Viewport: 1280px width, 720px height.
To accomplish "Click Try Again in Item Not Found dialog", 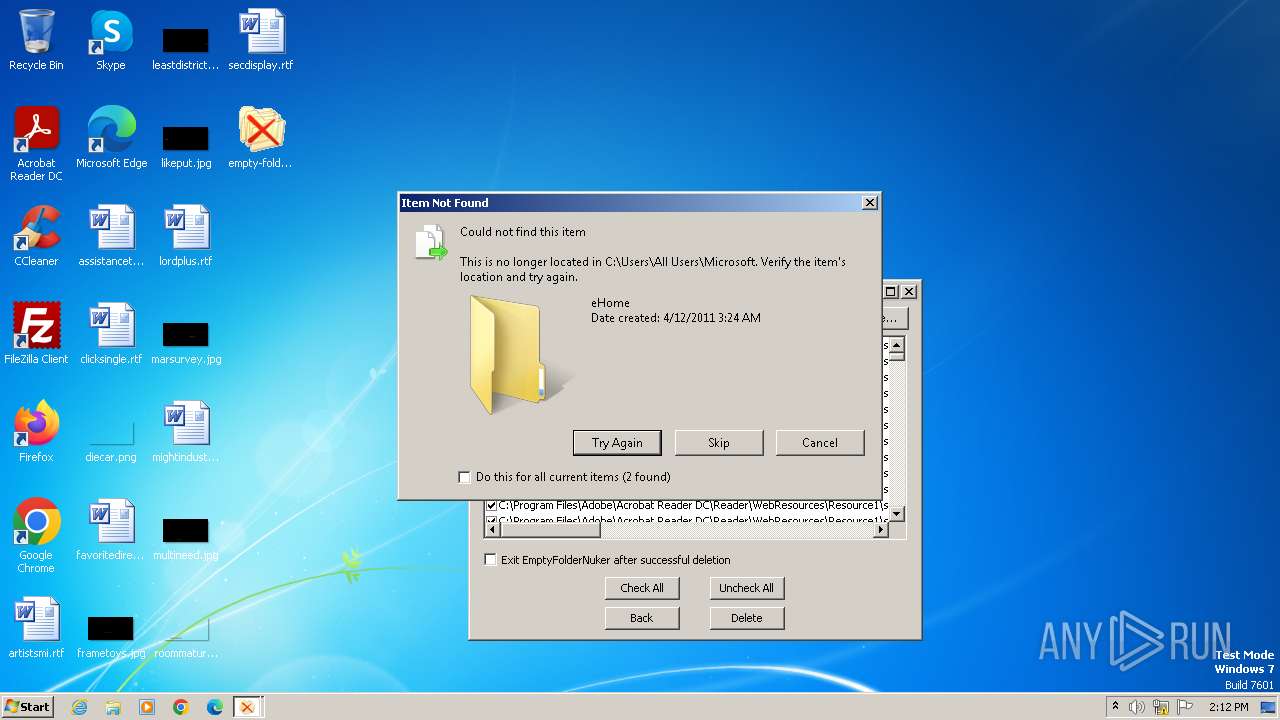I will click(x=617, y=443).
